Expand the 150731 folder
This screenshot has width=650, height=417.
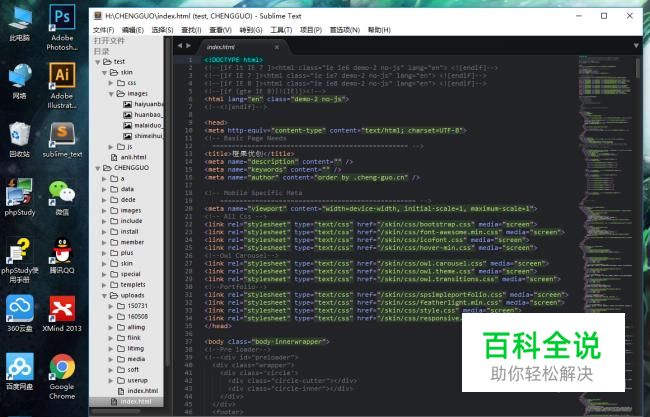111,306
